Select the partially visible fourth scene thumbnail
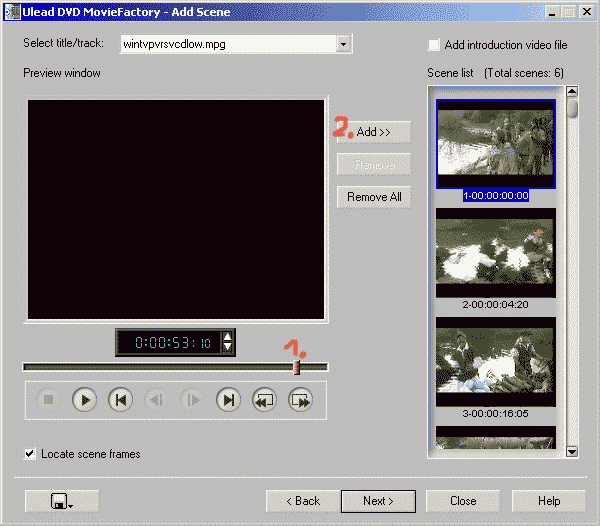The width and height of the screenshot is (600, 526). [496, 437]
